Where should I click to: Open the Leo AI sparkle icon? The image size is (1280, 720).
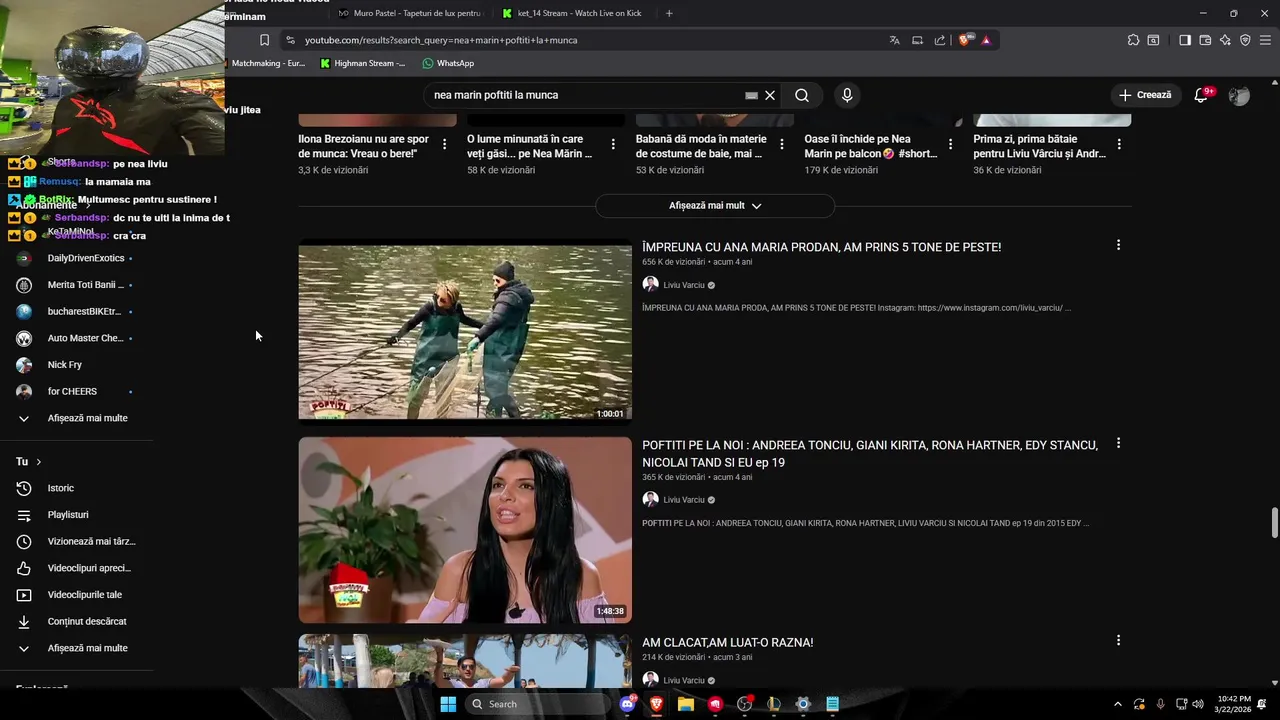1225,40
